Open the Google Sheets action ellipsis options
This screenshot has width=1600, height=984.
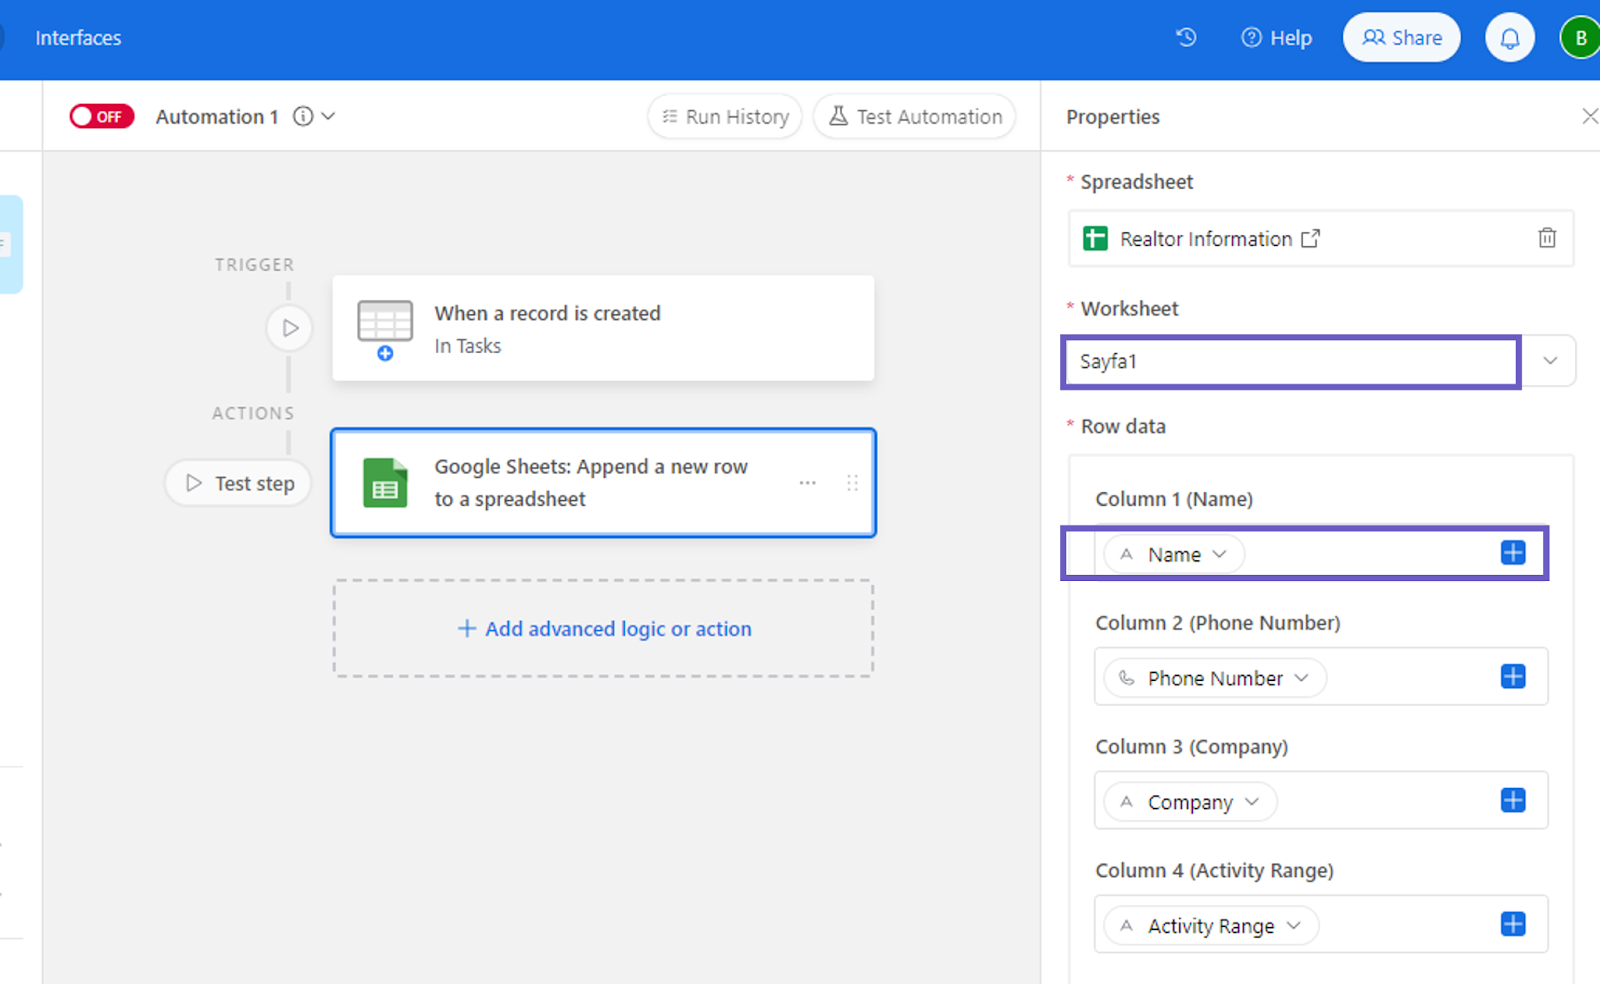tap(807, 482)
